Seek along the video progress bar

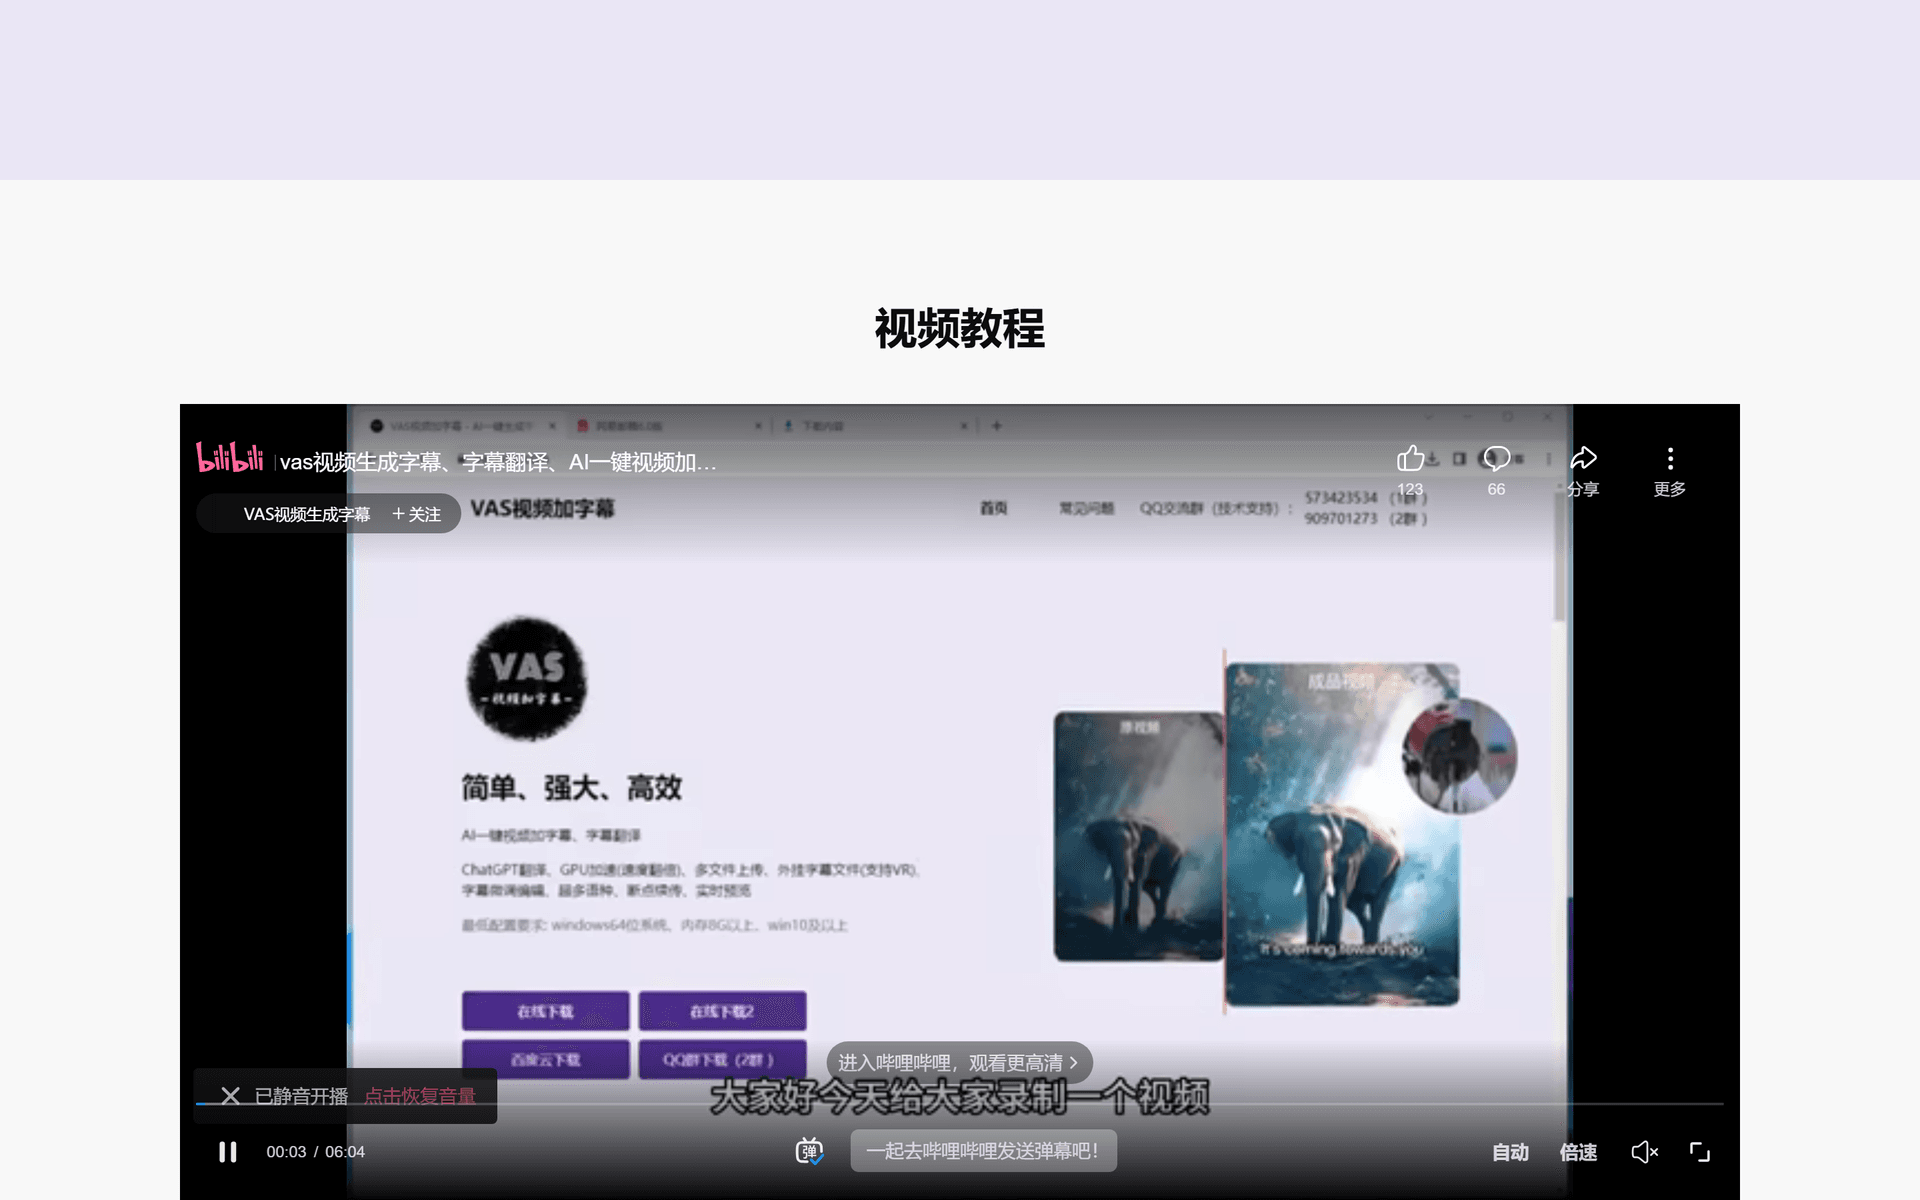coord(959,1104)
